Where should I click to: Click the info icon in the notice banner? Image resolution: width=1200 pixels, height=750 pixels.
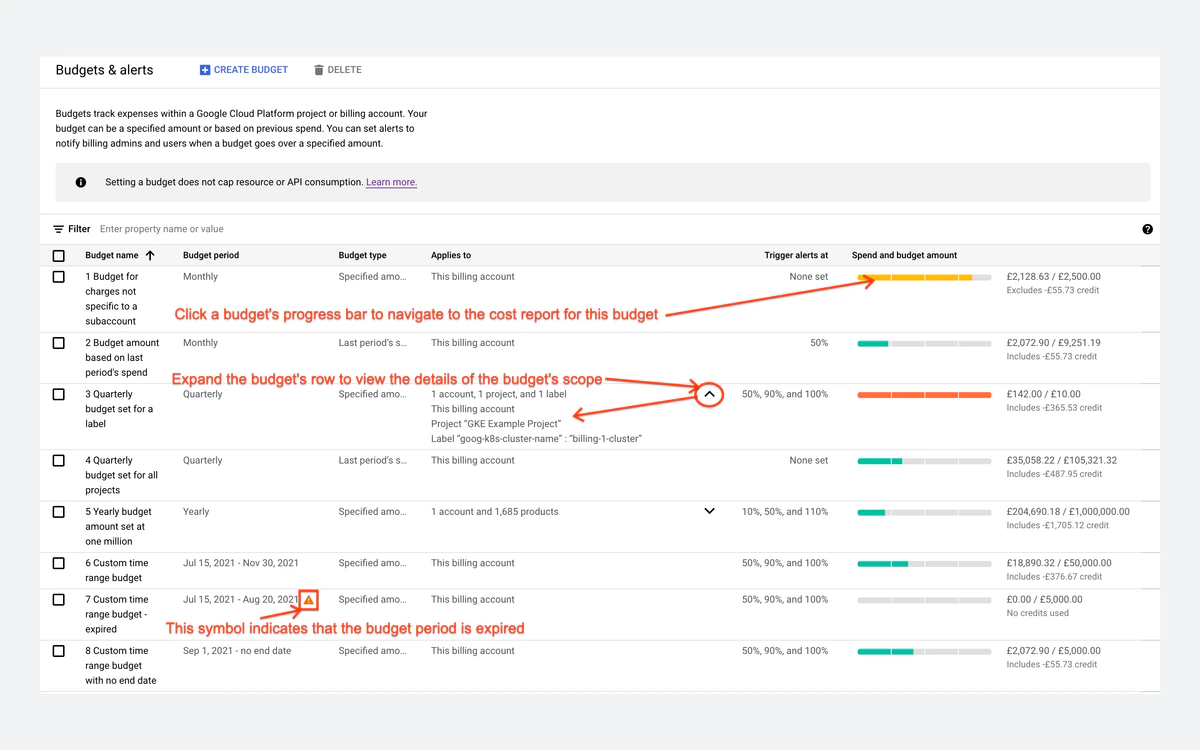pyautogui.click(x=81, y=182)
